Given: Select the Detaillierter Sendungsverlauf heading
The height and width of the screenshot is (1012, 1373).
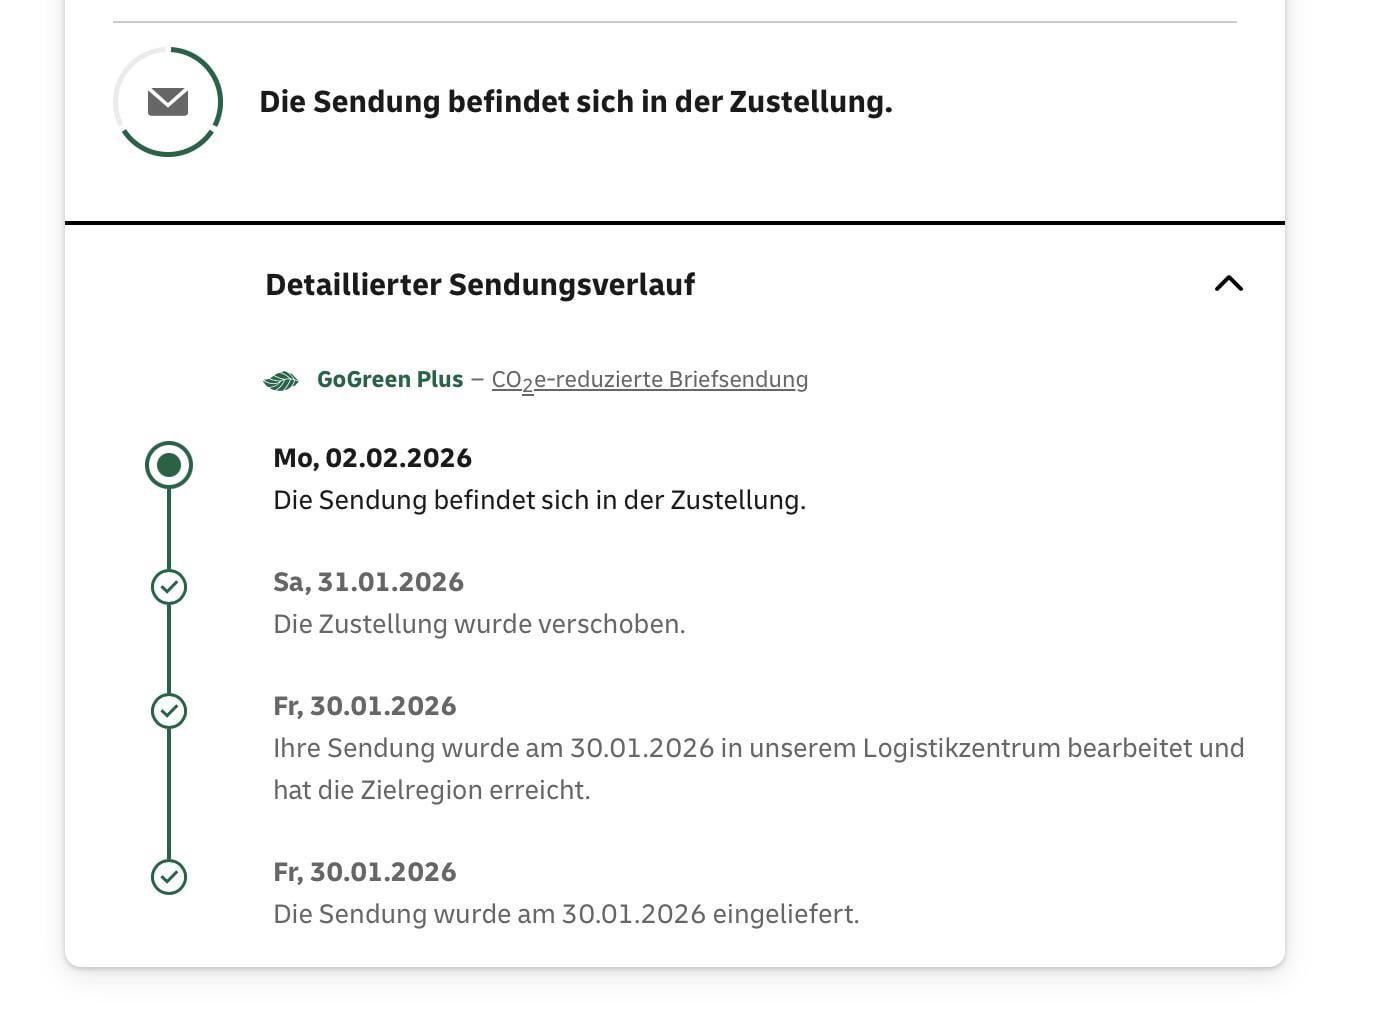Looking at the screenshot, I should click(480, 284).
